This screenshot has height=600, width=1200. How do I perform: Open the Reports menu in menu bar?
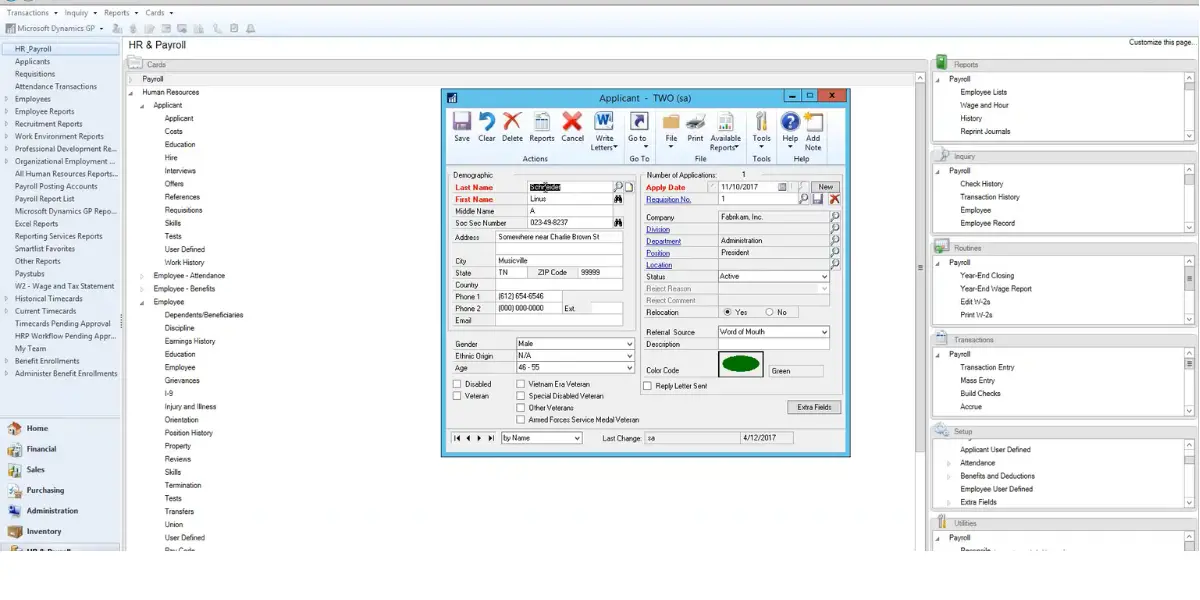[120, 13]
